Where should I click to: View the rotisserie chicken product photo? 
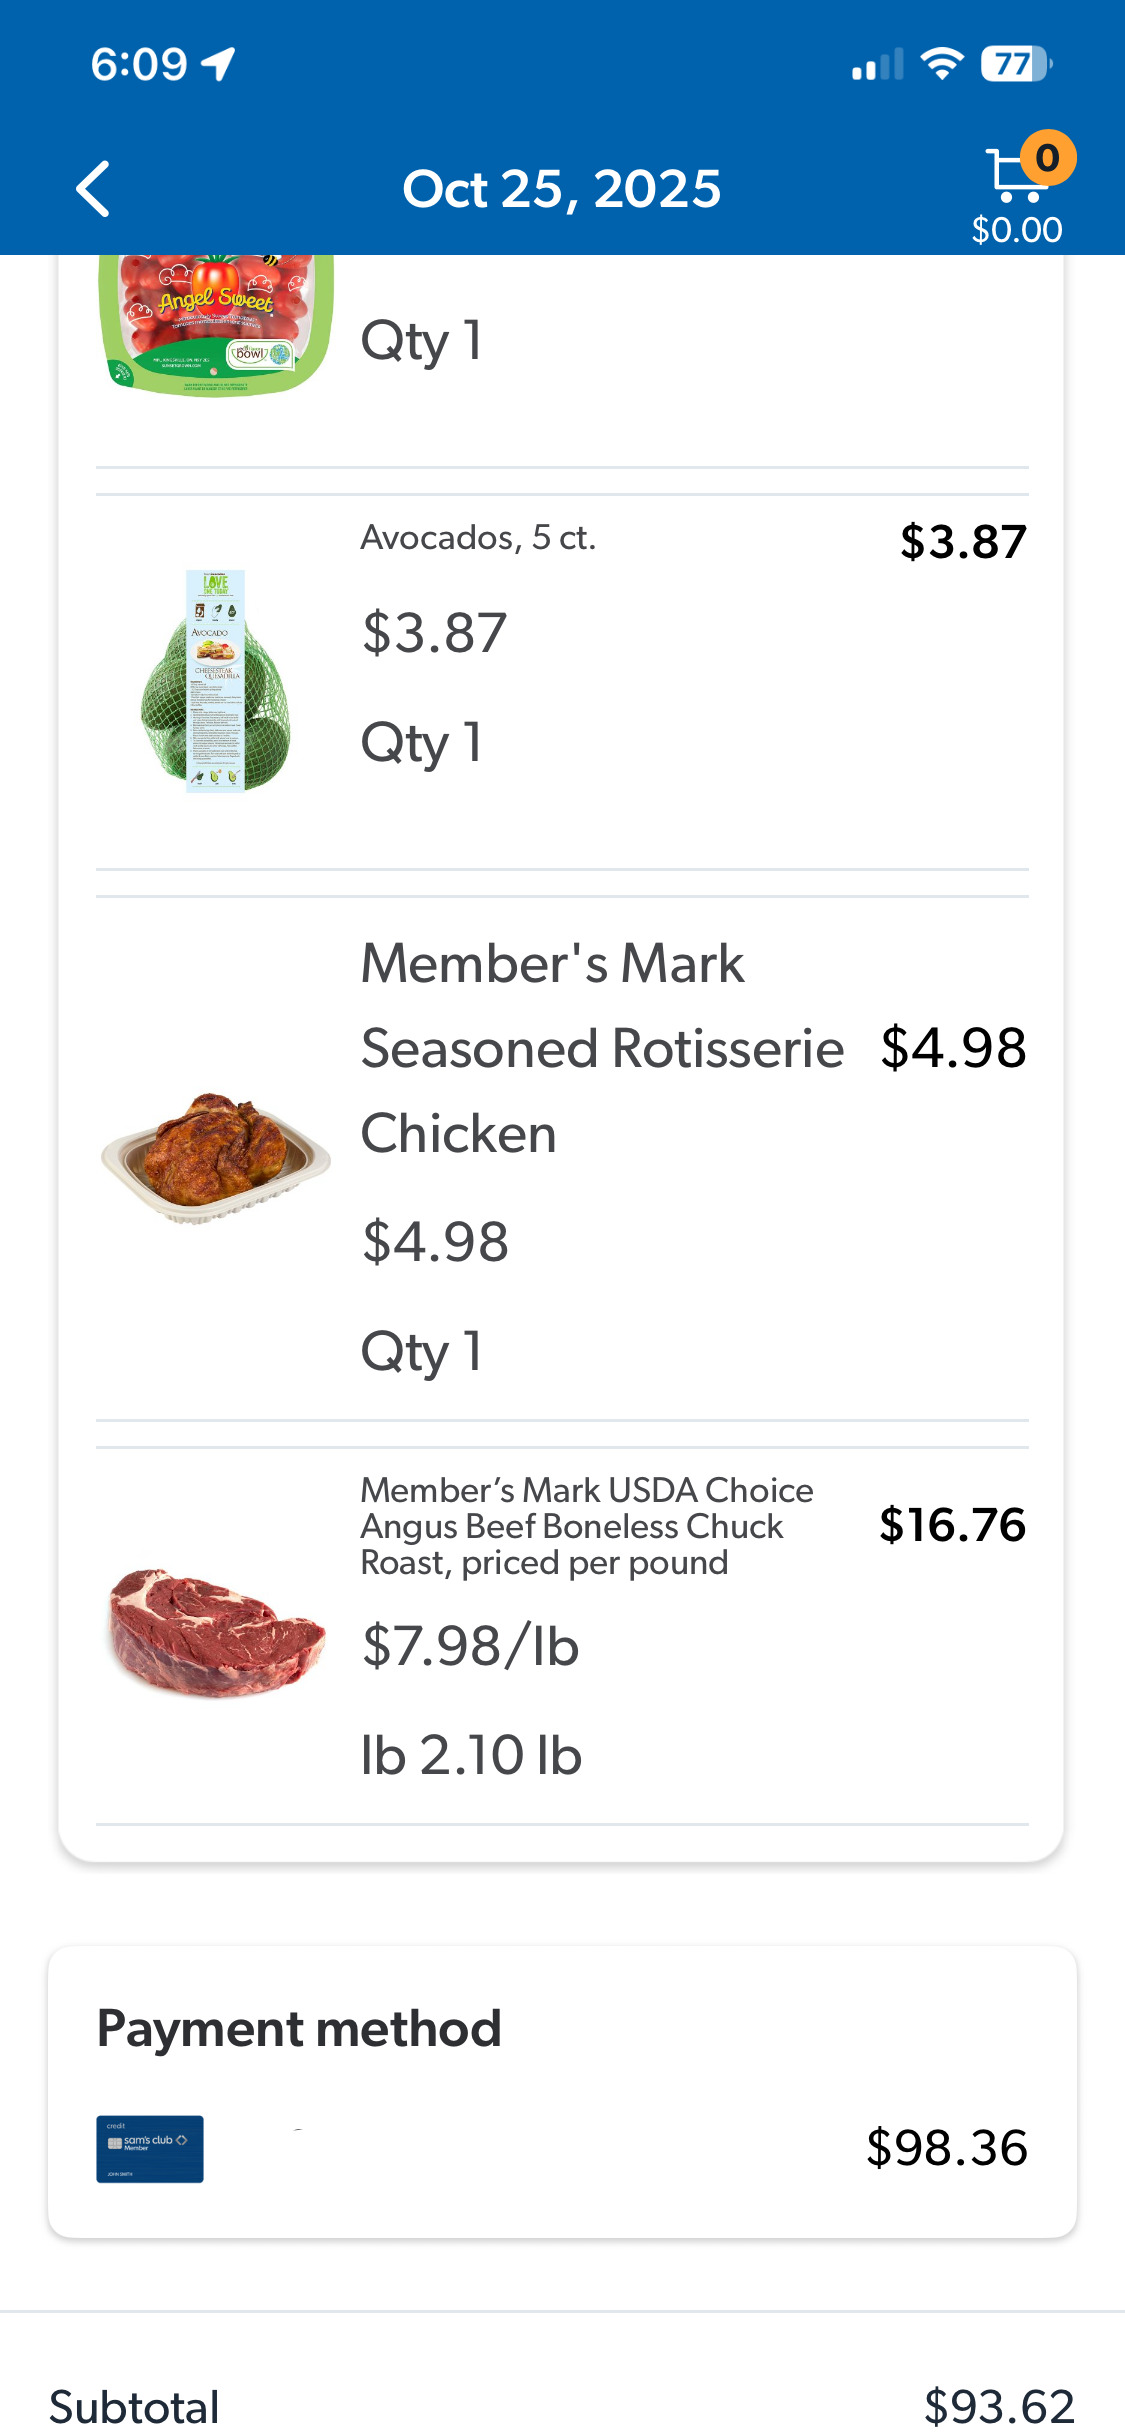click(x=216, y=1157)
